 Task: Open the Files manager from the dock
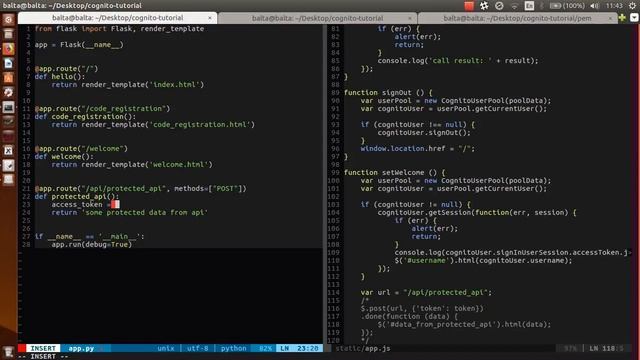point(9,34)
